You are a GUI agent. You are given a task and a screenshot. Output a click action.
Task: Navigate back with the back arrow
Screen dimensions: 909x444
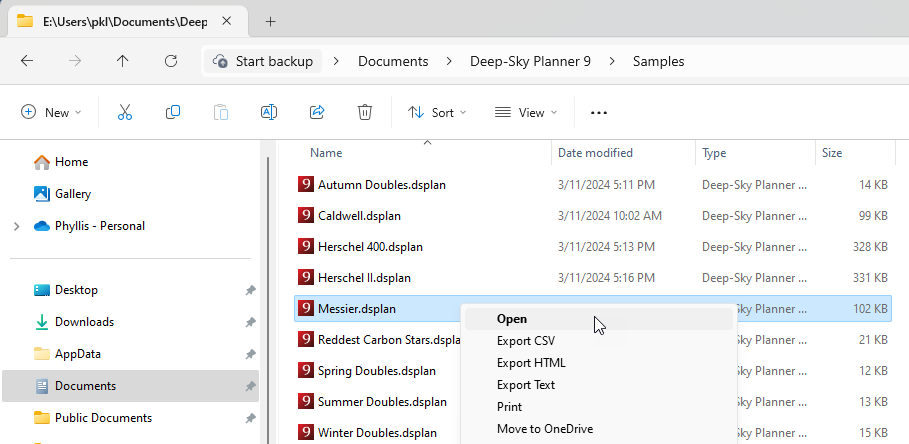(x=27, y=61)
